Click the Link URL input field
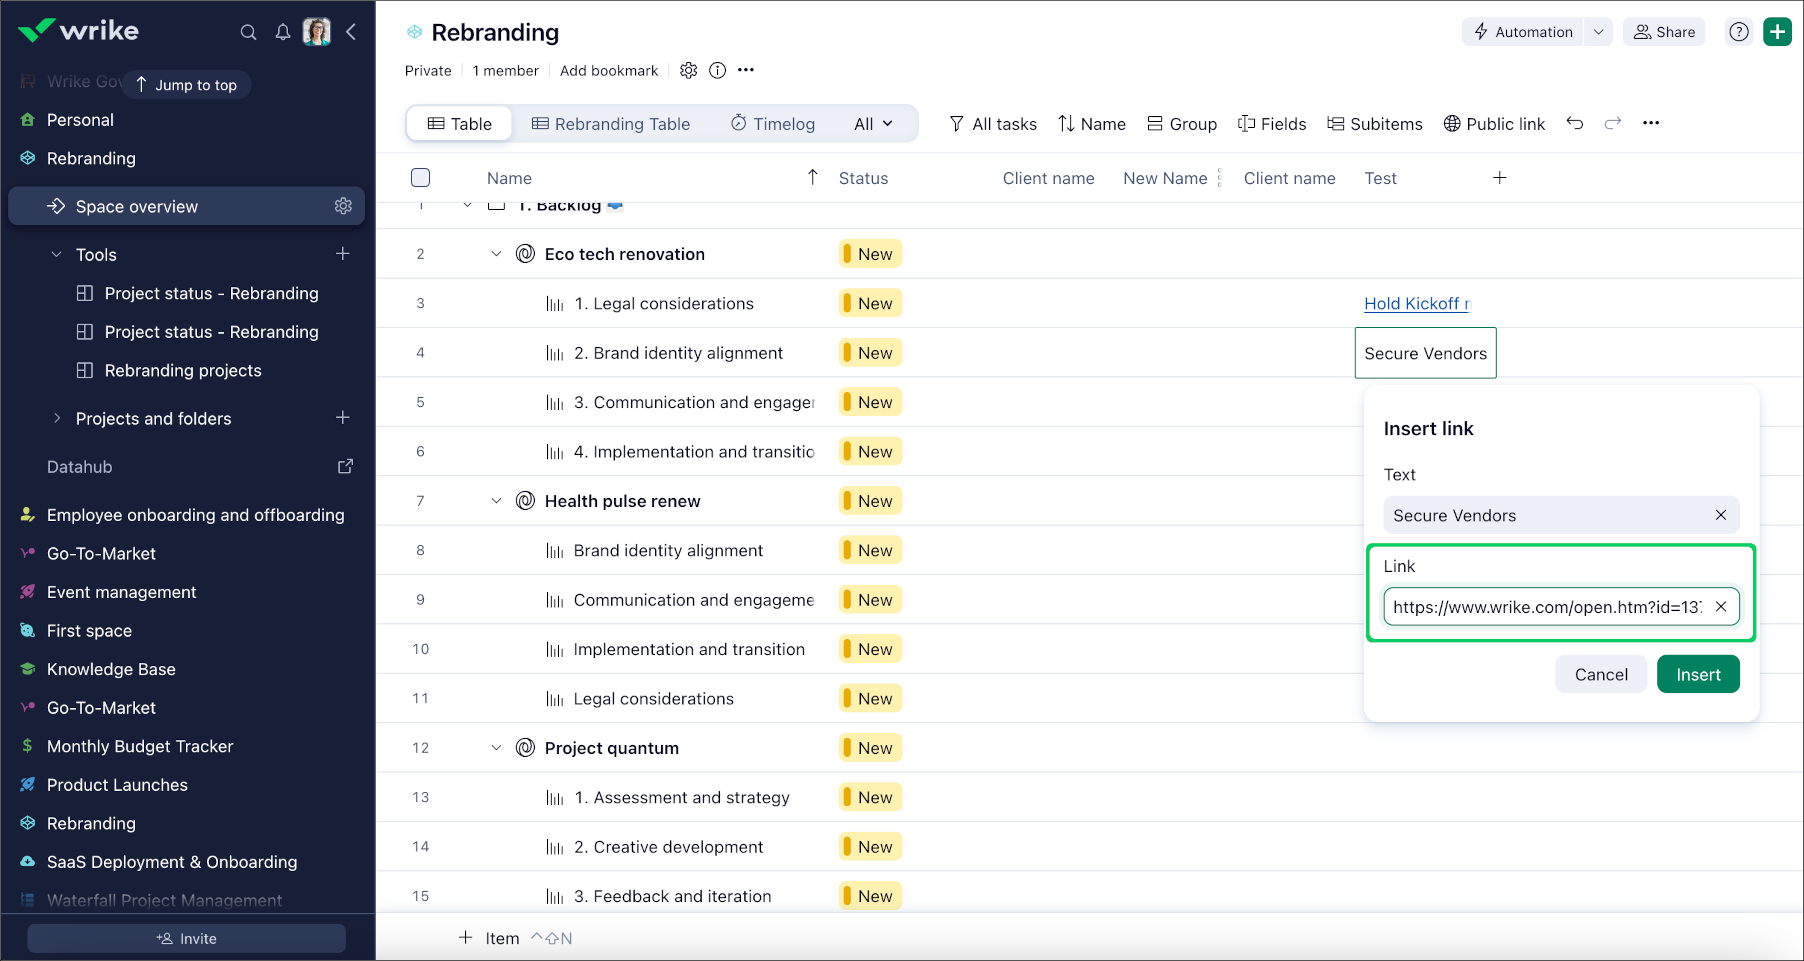 click(1546, 607)
